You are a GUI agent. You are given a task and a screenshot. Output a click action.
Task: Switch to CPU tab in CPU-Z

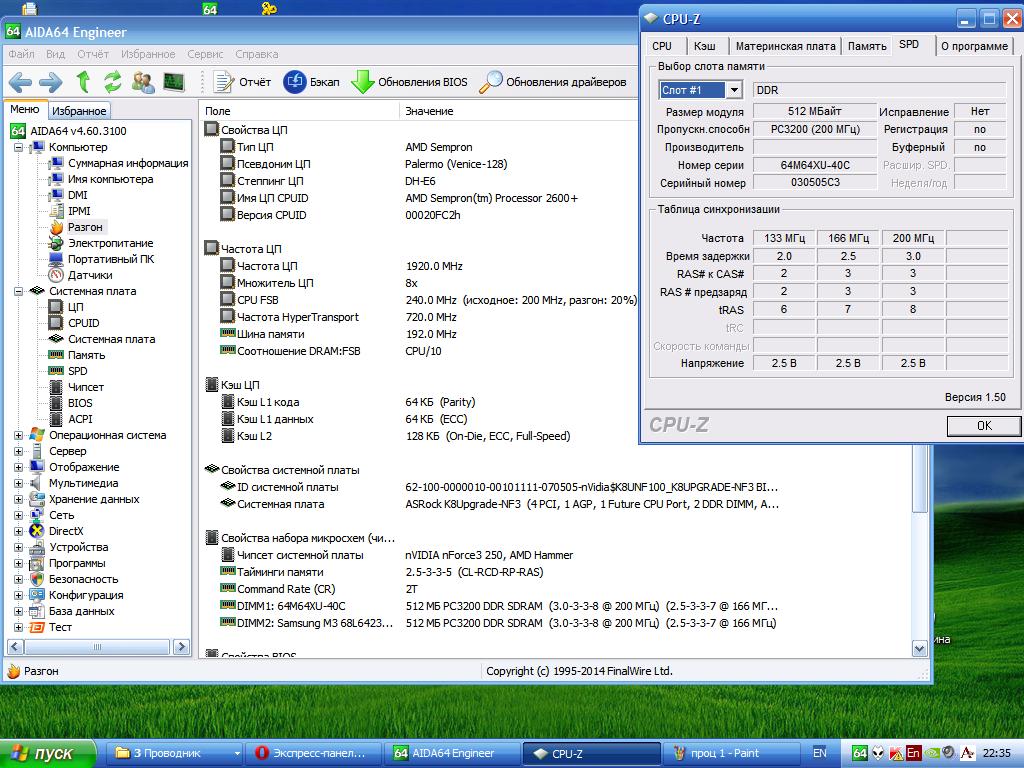[x=662, y=46]
